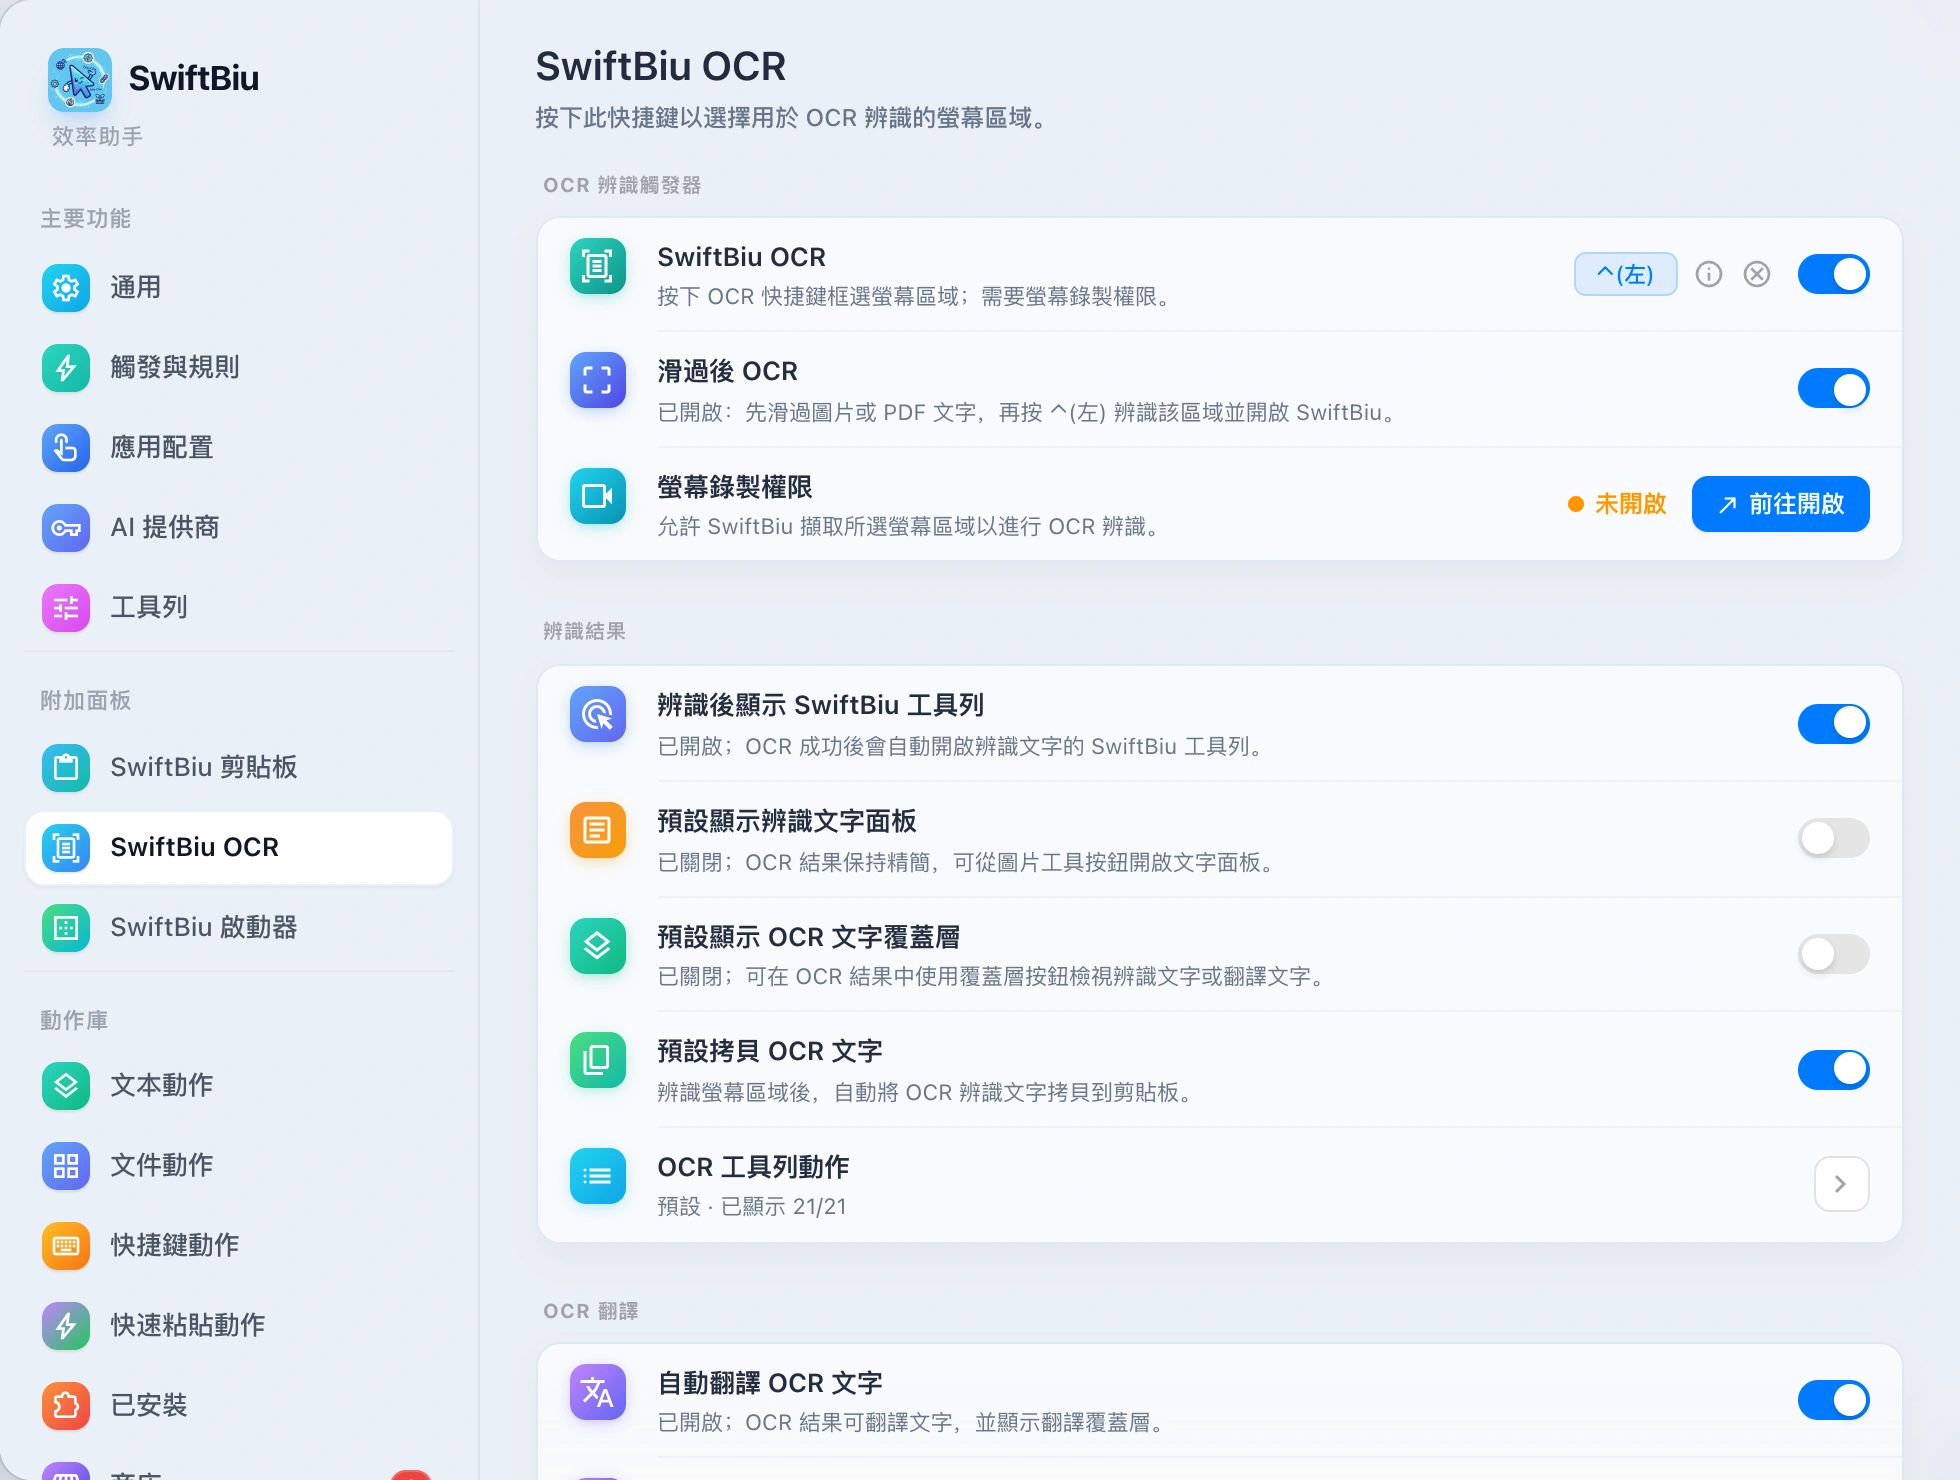Open the 快速粘貼動作 bolt icon
This screenshot has height=1480, width=1960.
[66, 1326]
